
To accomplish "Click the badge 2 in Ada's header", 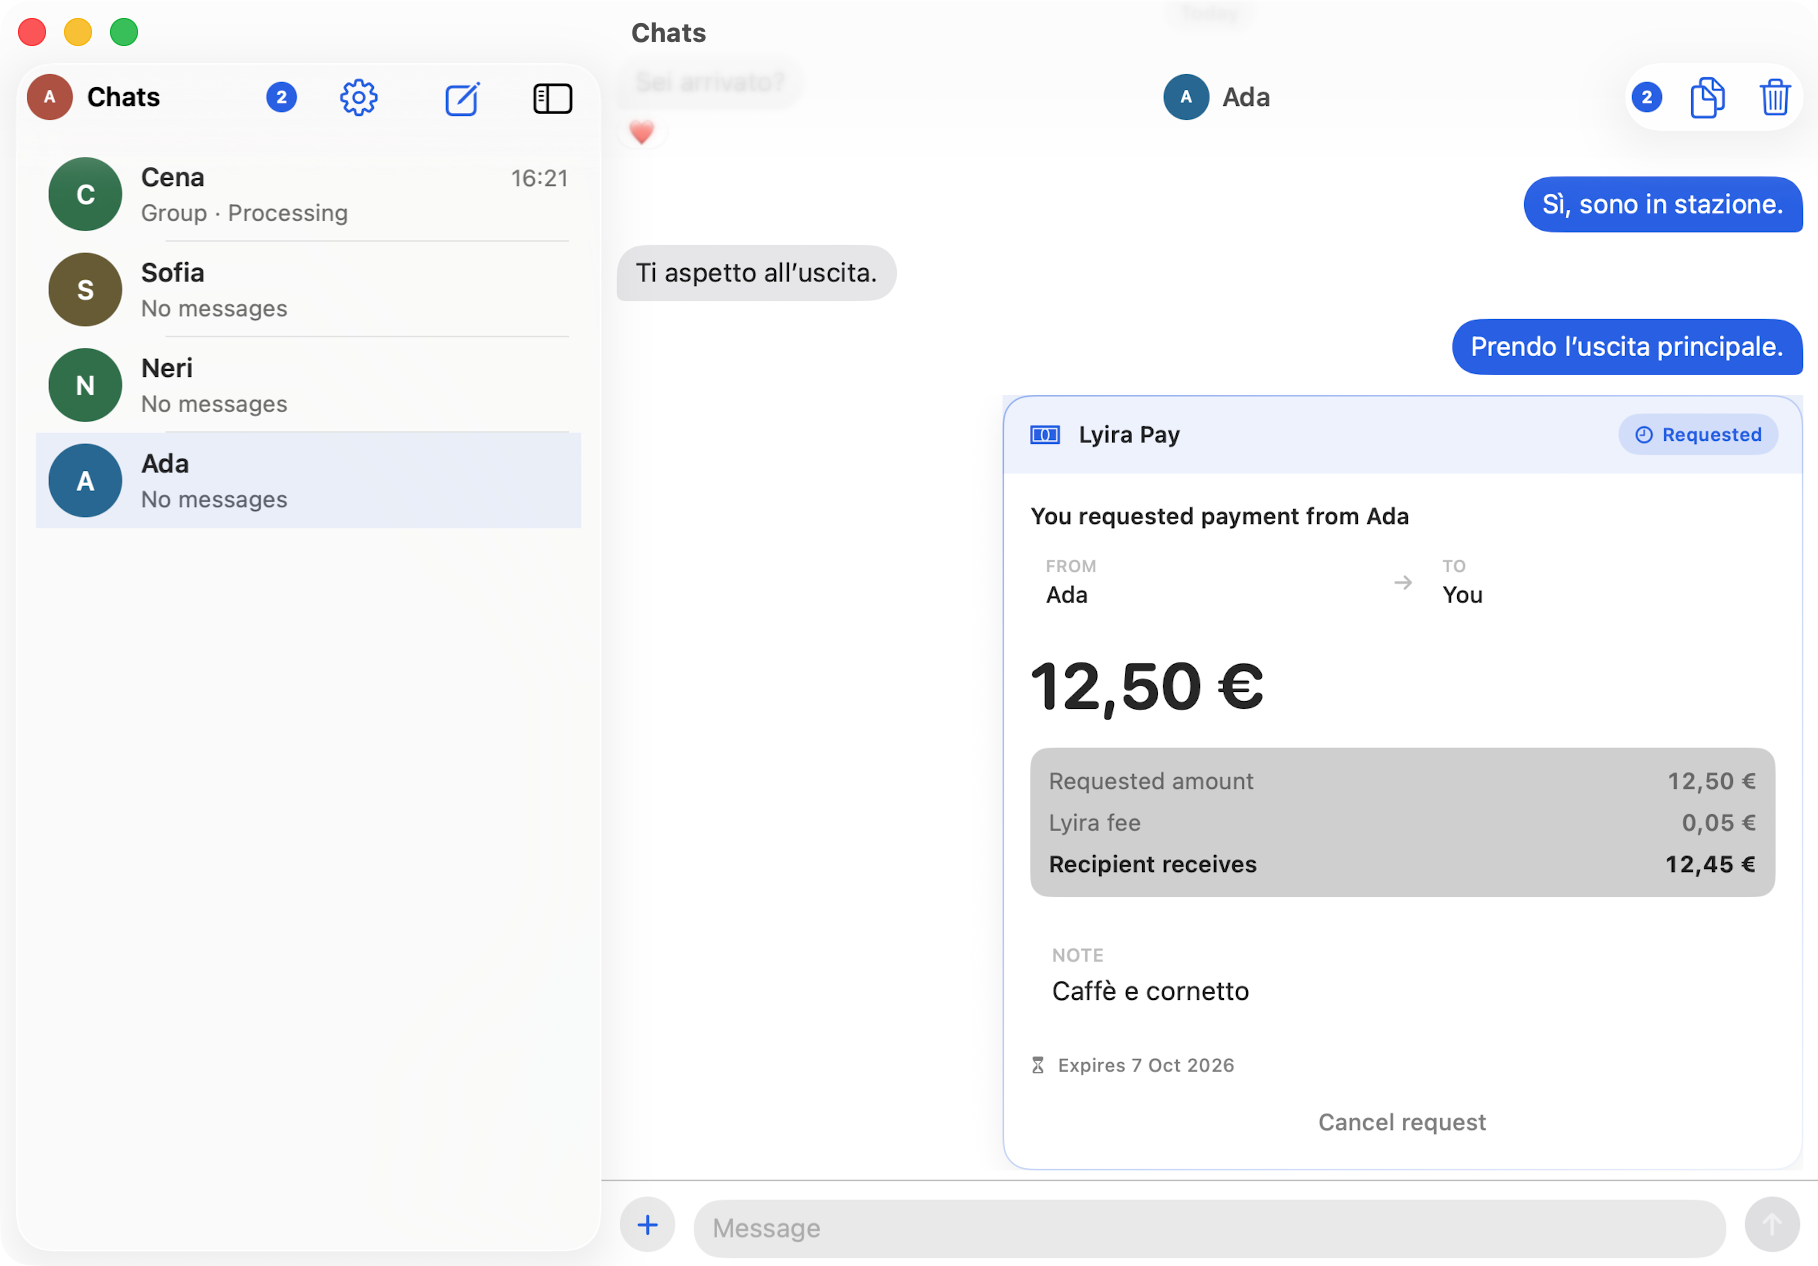I will point(1646,97).
